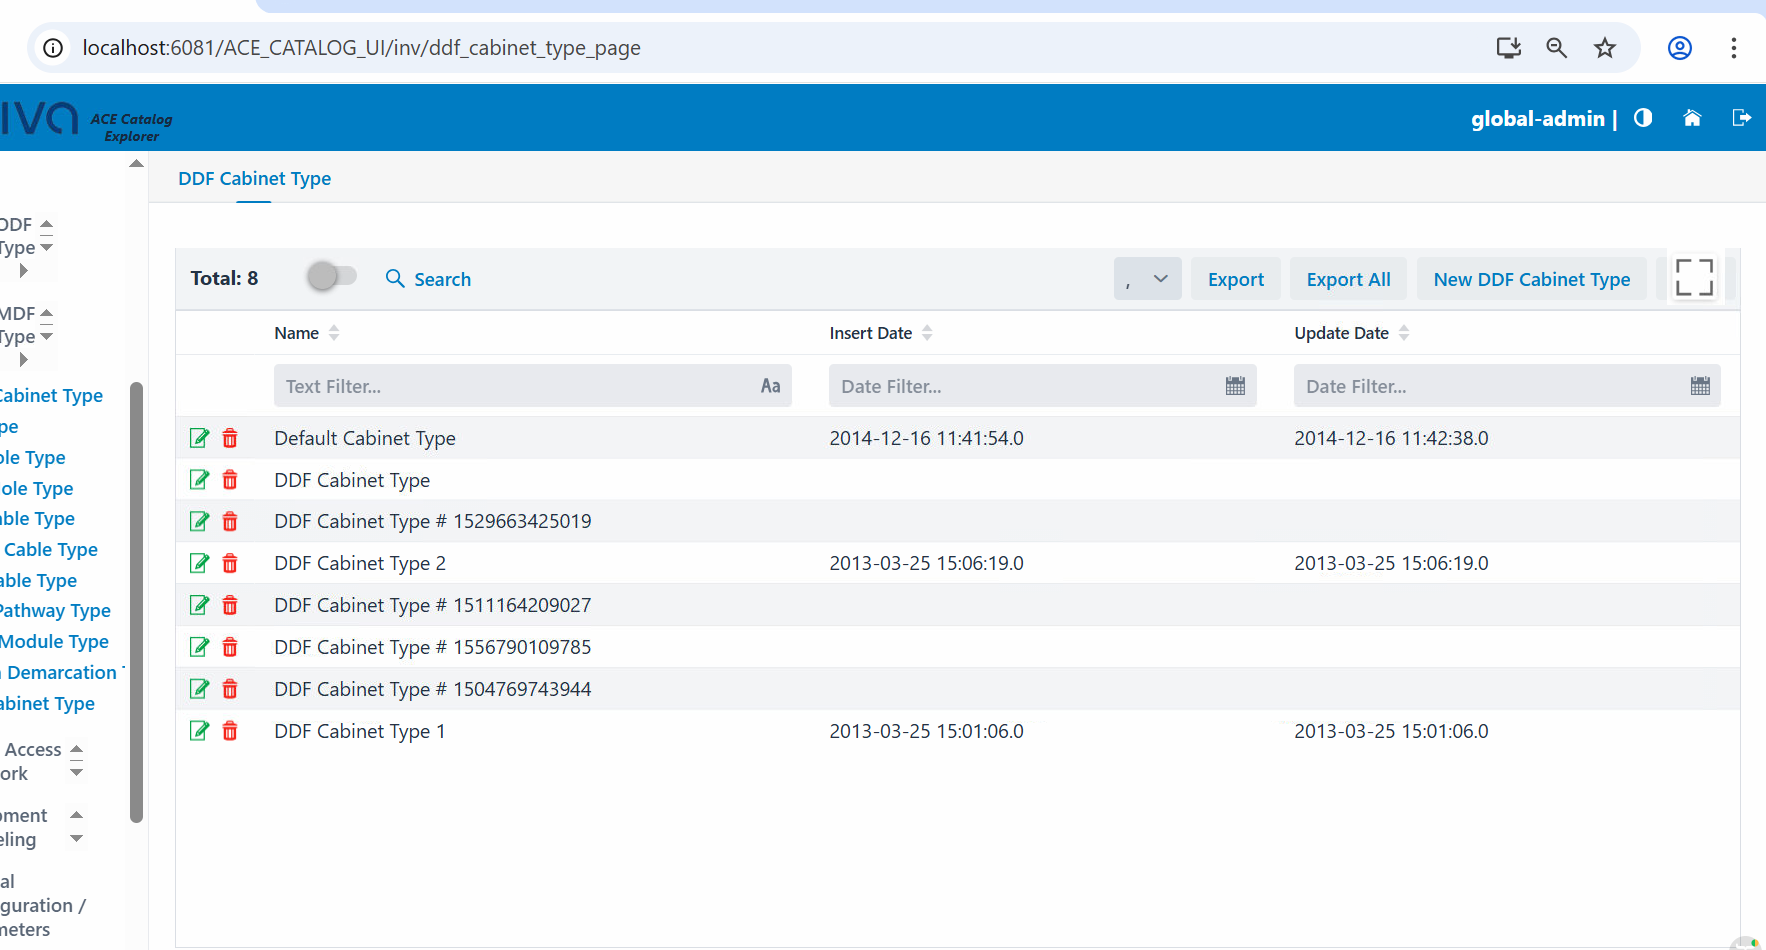Toggle case-sensitive Aa in Name filter
Image resolution: width=1766 pixels, height=950 pixels.
tap(770, 386)
